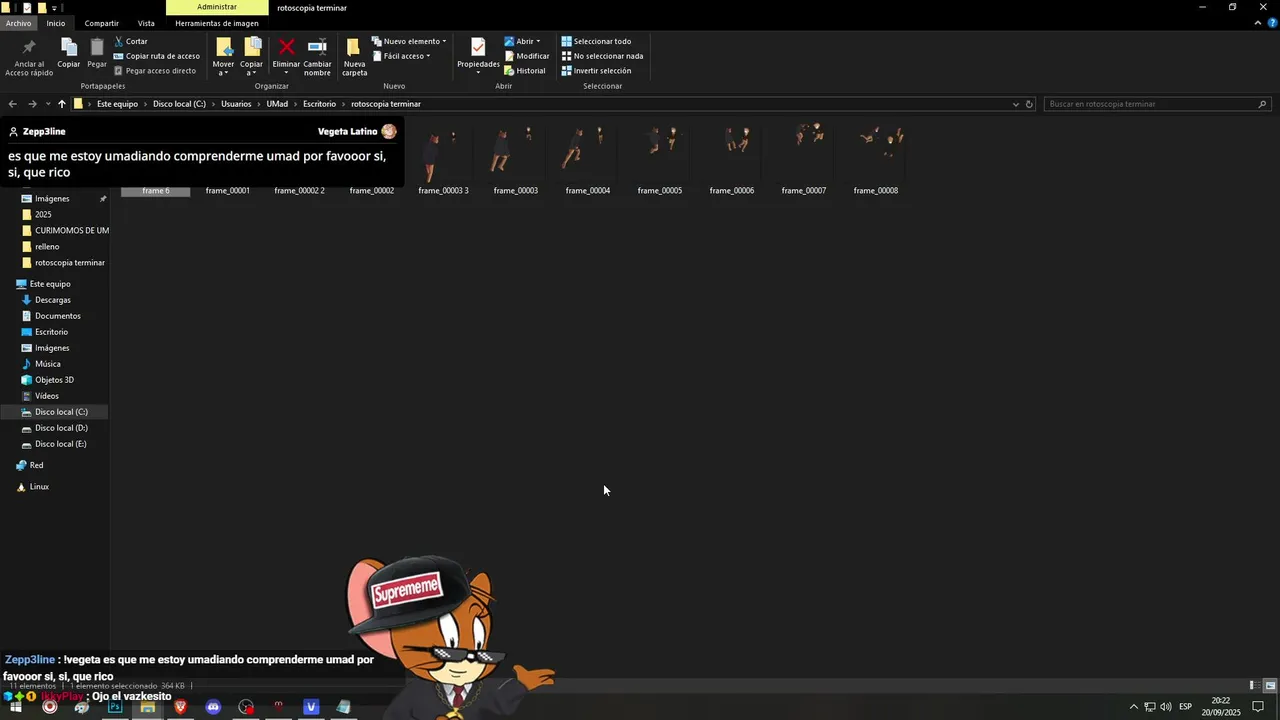1280x720 pixels.
Task: Open the Abrir dropdown
Action: [x=522, y=41]
